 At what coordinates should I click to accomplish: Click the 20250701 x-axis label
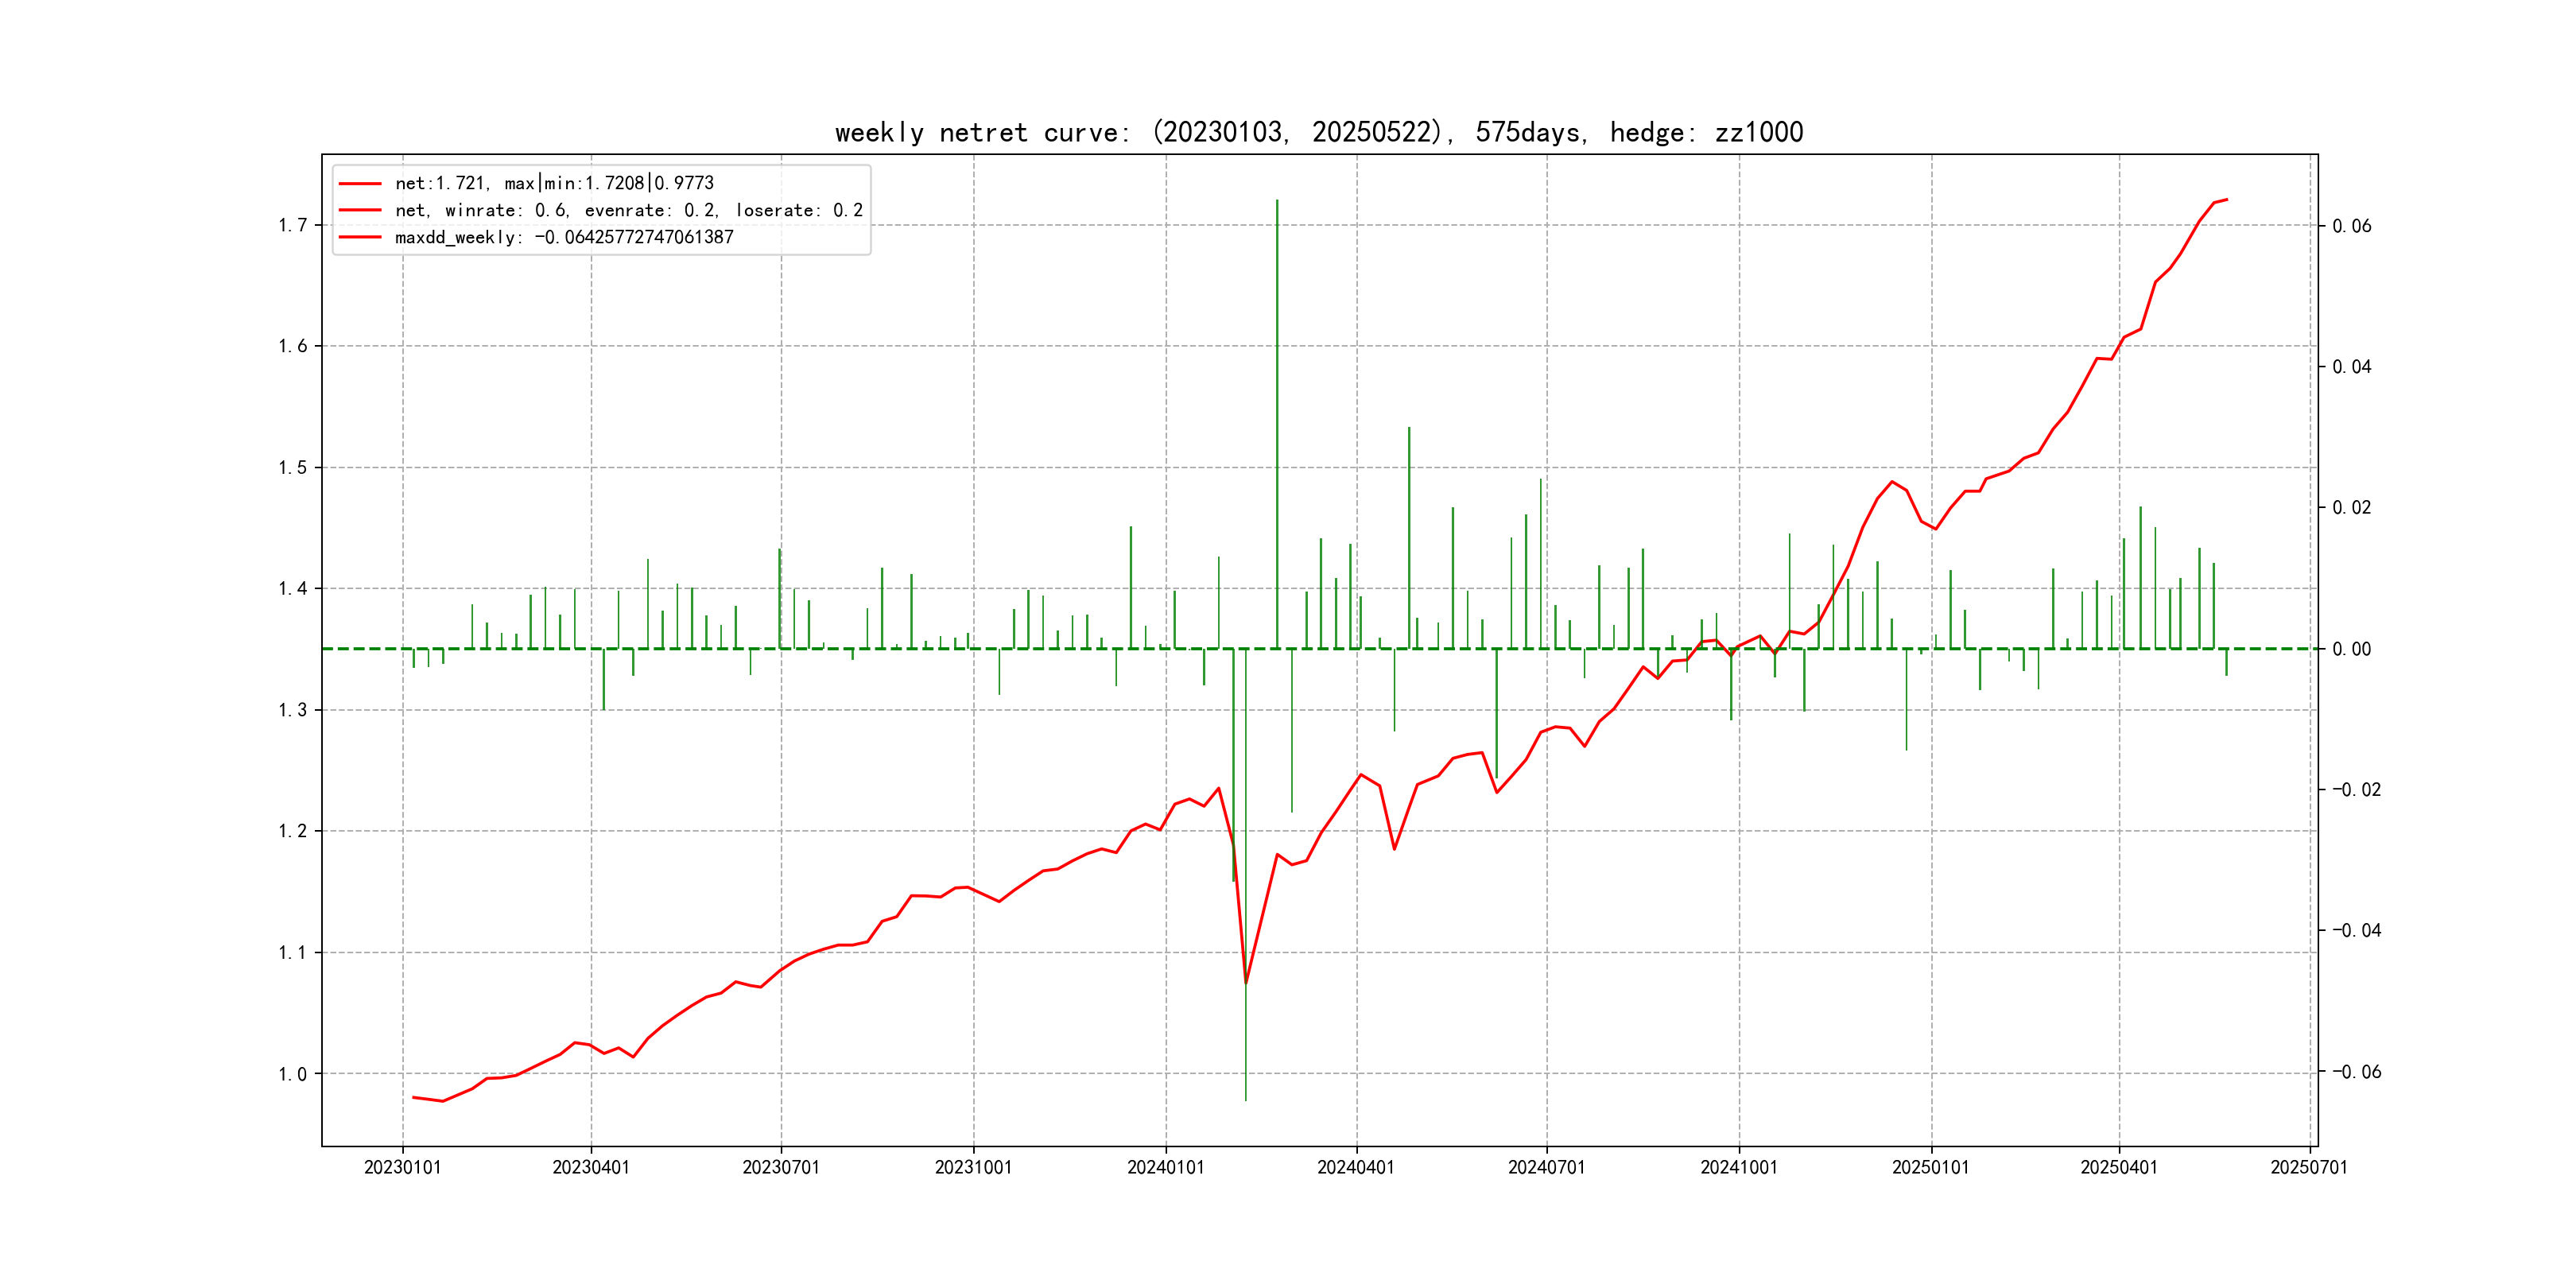point(2309,1167)
